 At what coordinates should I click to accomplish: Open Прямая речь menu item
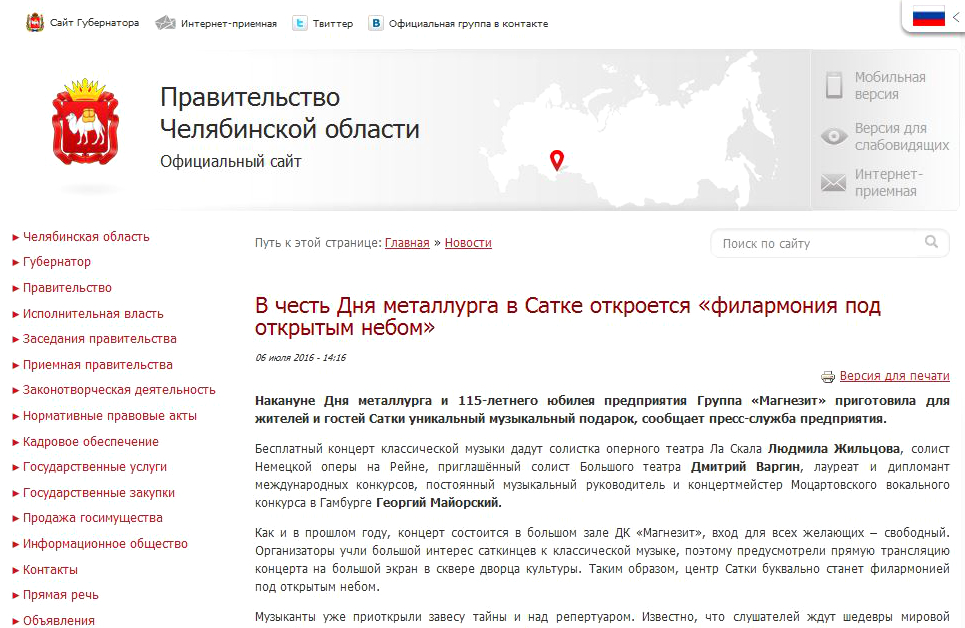[60, 595]
